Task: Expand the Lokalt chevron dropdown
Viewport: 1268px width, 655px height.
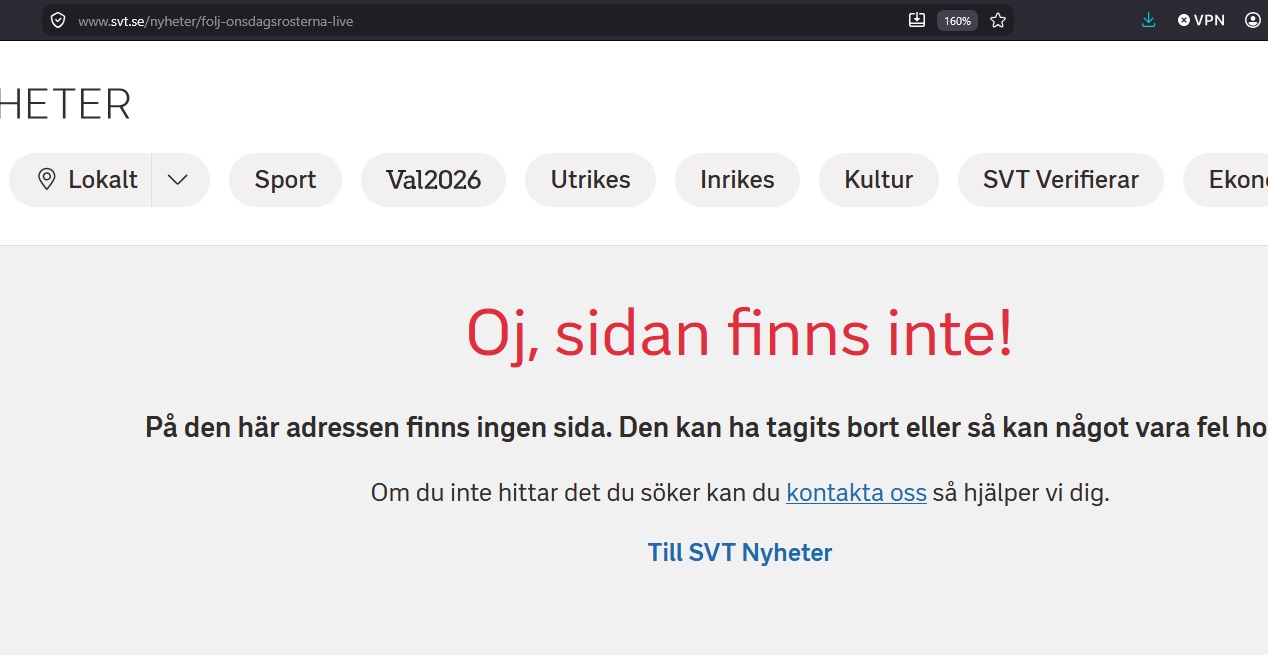Action: [178, 180]
